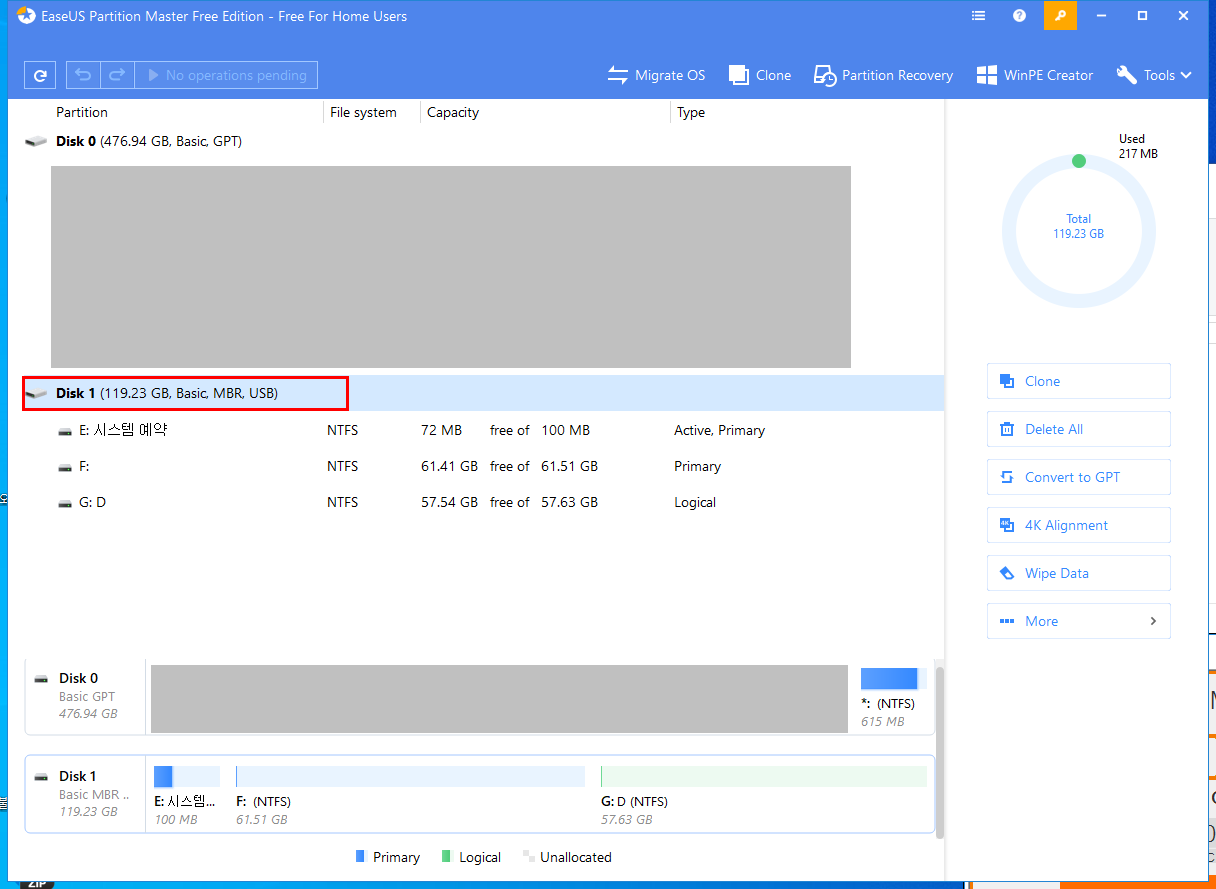
Task: Click the Convert to GPT button
Action: (1078, 477)
